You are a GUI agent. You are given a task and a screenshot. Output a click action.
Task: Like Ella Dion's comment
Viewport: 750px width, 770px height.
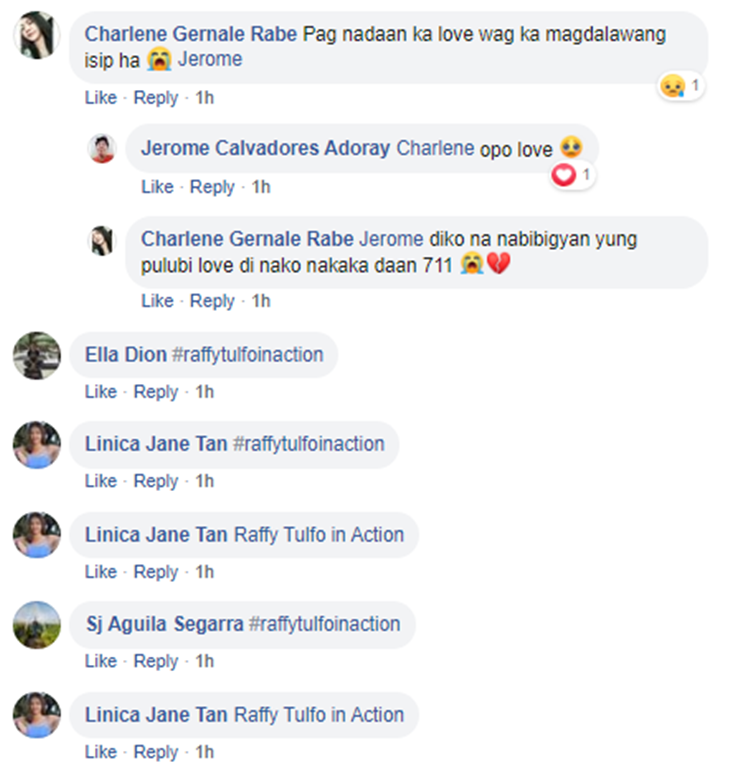101,392
